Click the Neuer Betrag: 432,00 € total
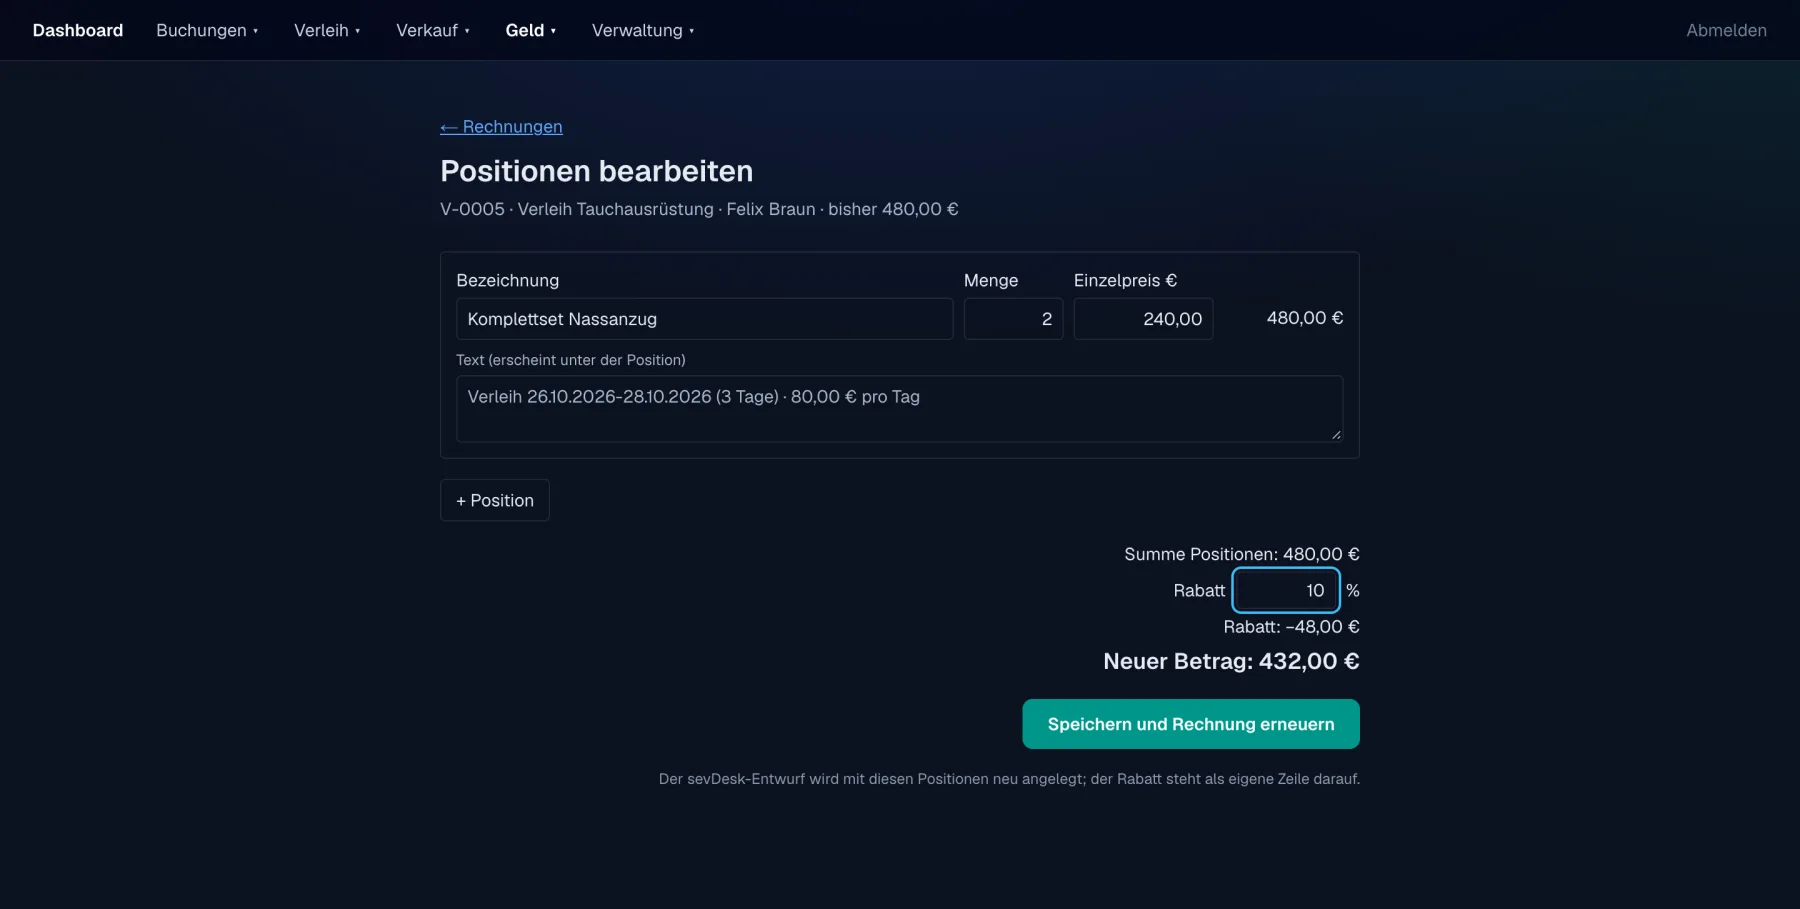This screenshot has height=909, width=1800. (x=1231, y=661)
